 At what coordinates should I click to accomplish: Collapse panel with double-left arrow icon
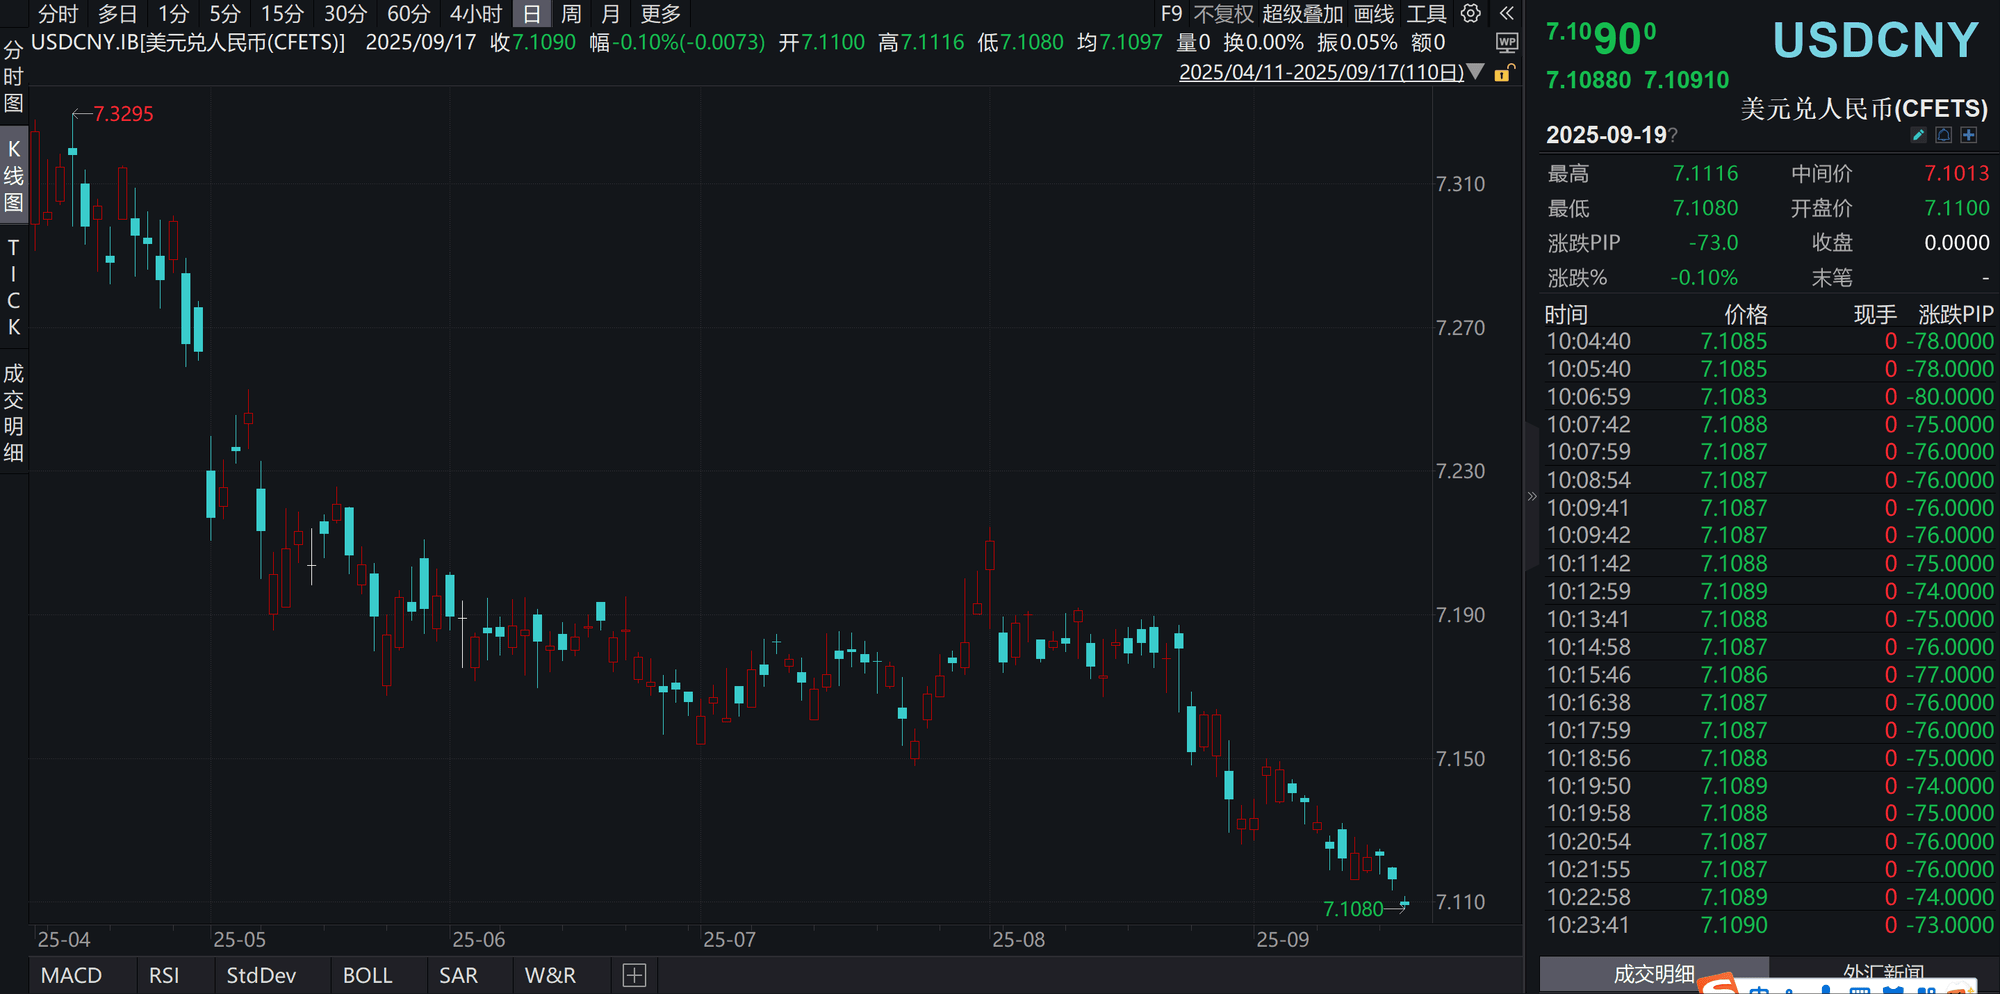pos(1506,14)
